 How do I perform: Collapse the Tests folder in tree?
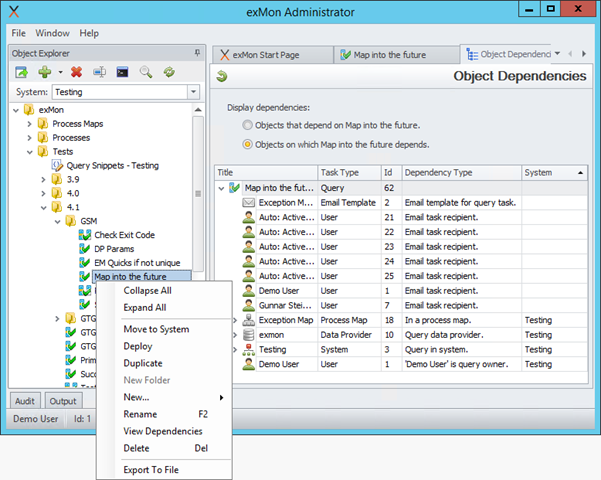pos(29,151)
